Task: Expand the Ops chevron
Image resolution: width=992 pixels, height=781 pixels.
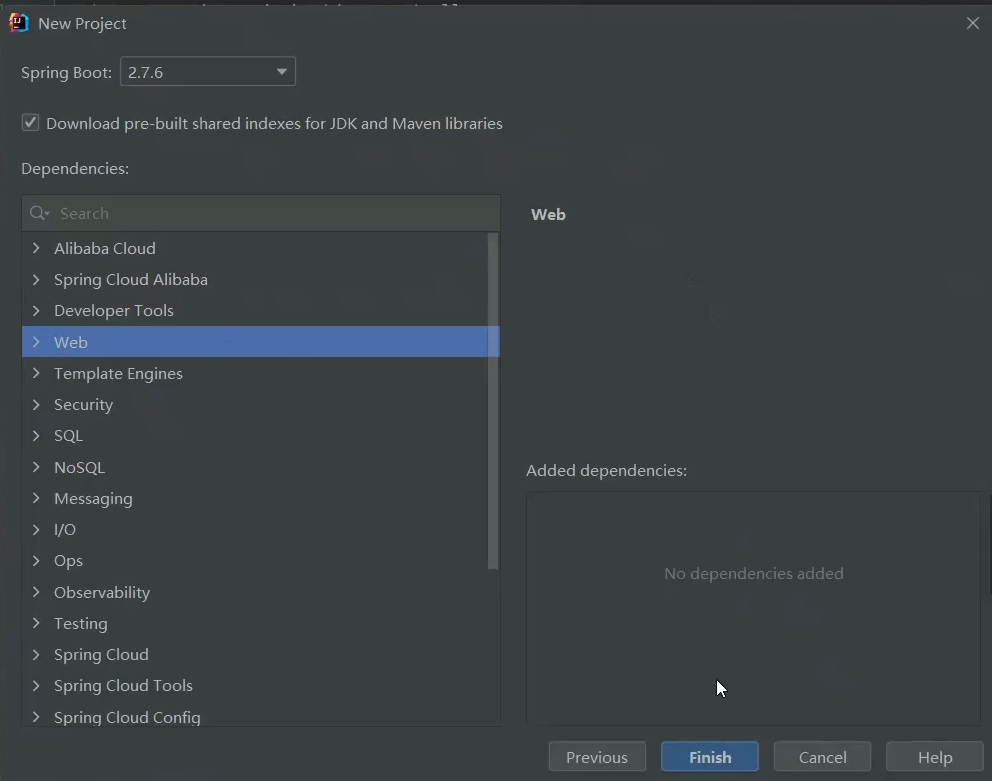Action: tap(36, 561)
